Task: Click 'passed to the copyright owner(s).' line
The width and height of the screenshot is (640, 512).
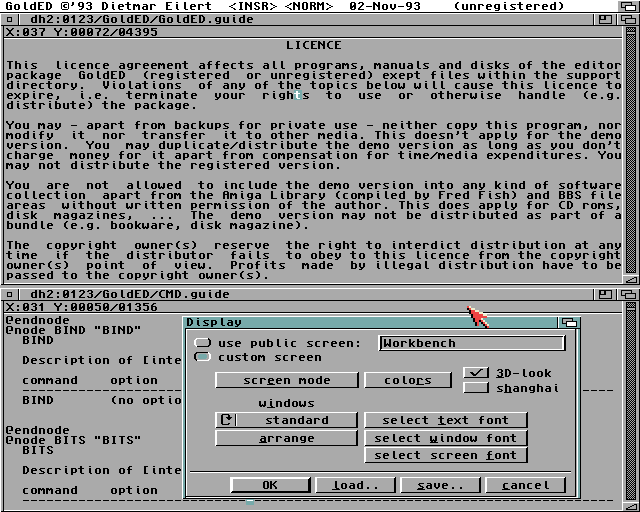Action: pyautogui.click(x=137, y=275)
